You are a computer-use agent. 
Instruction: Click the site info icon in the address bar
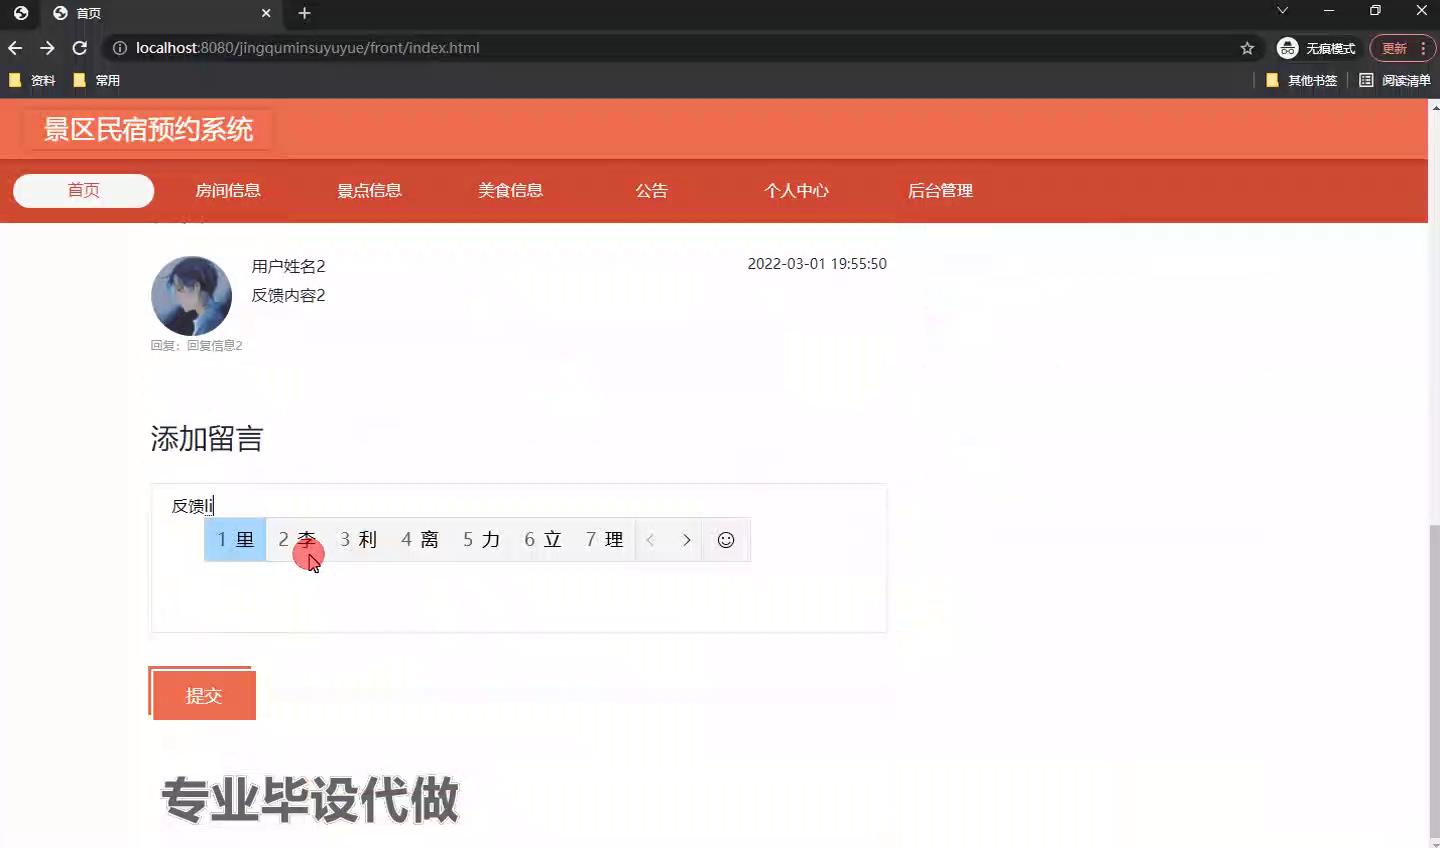coord(119,47)
